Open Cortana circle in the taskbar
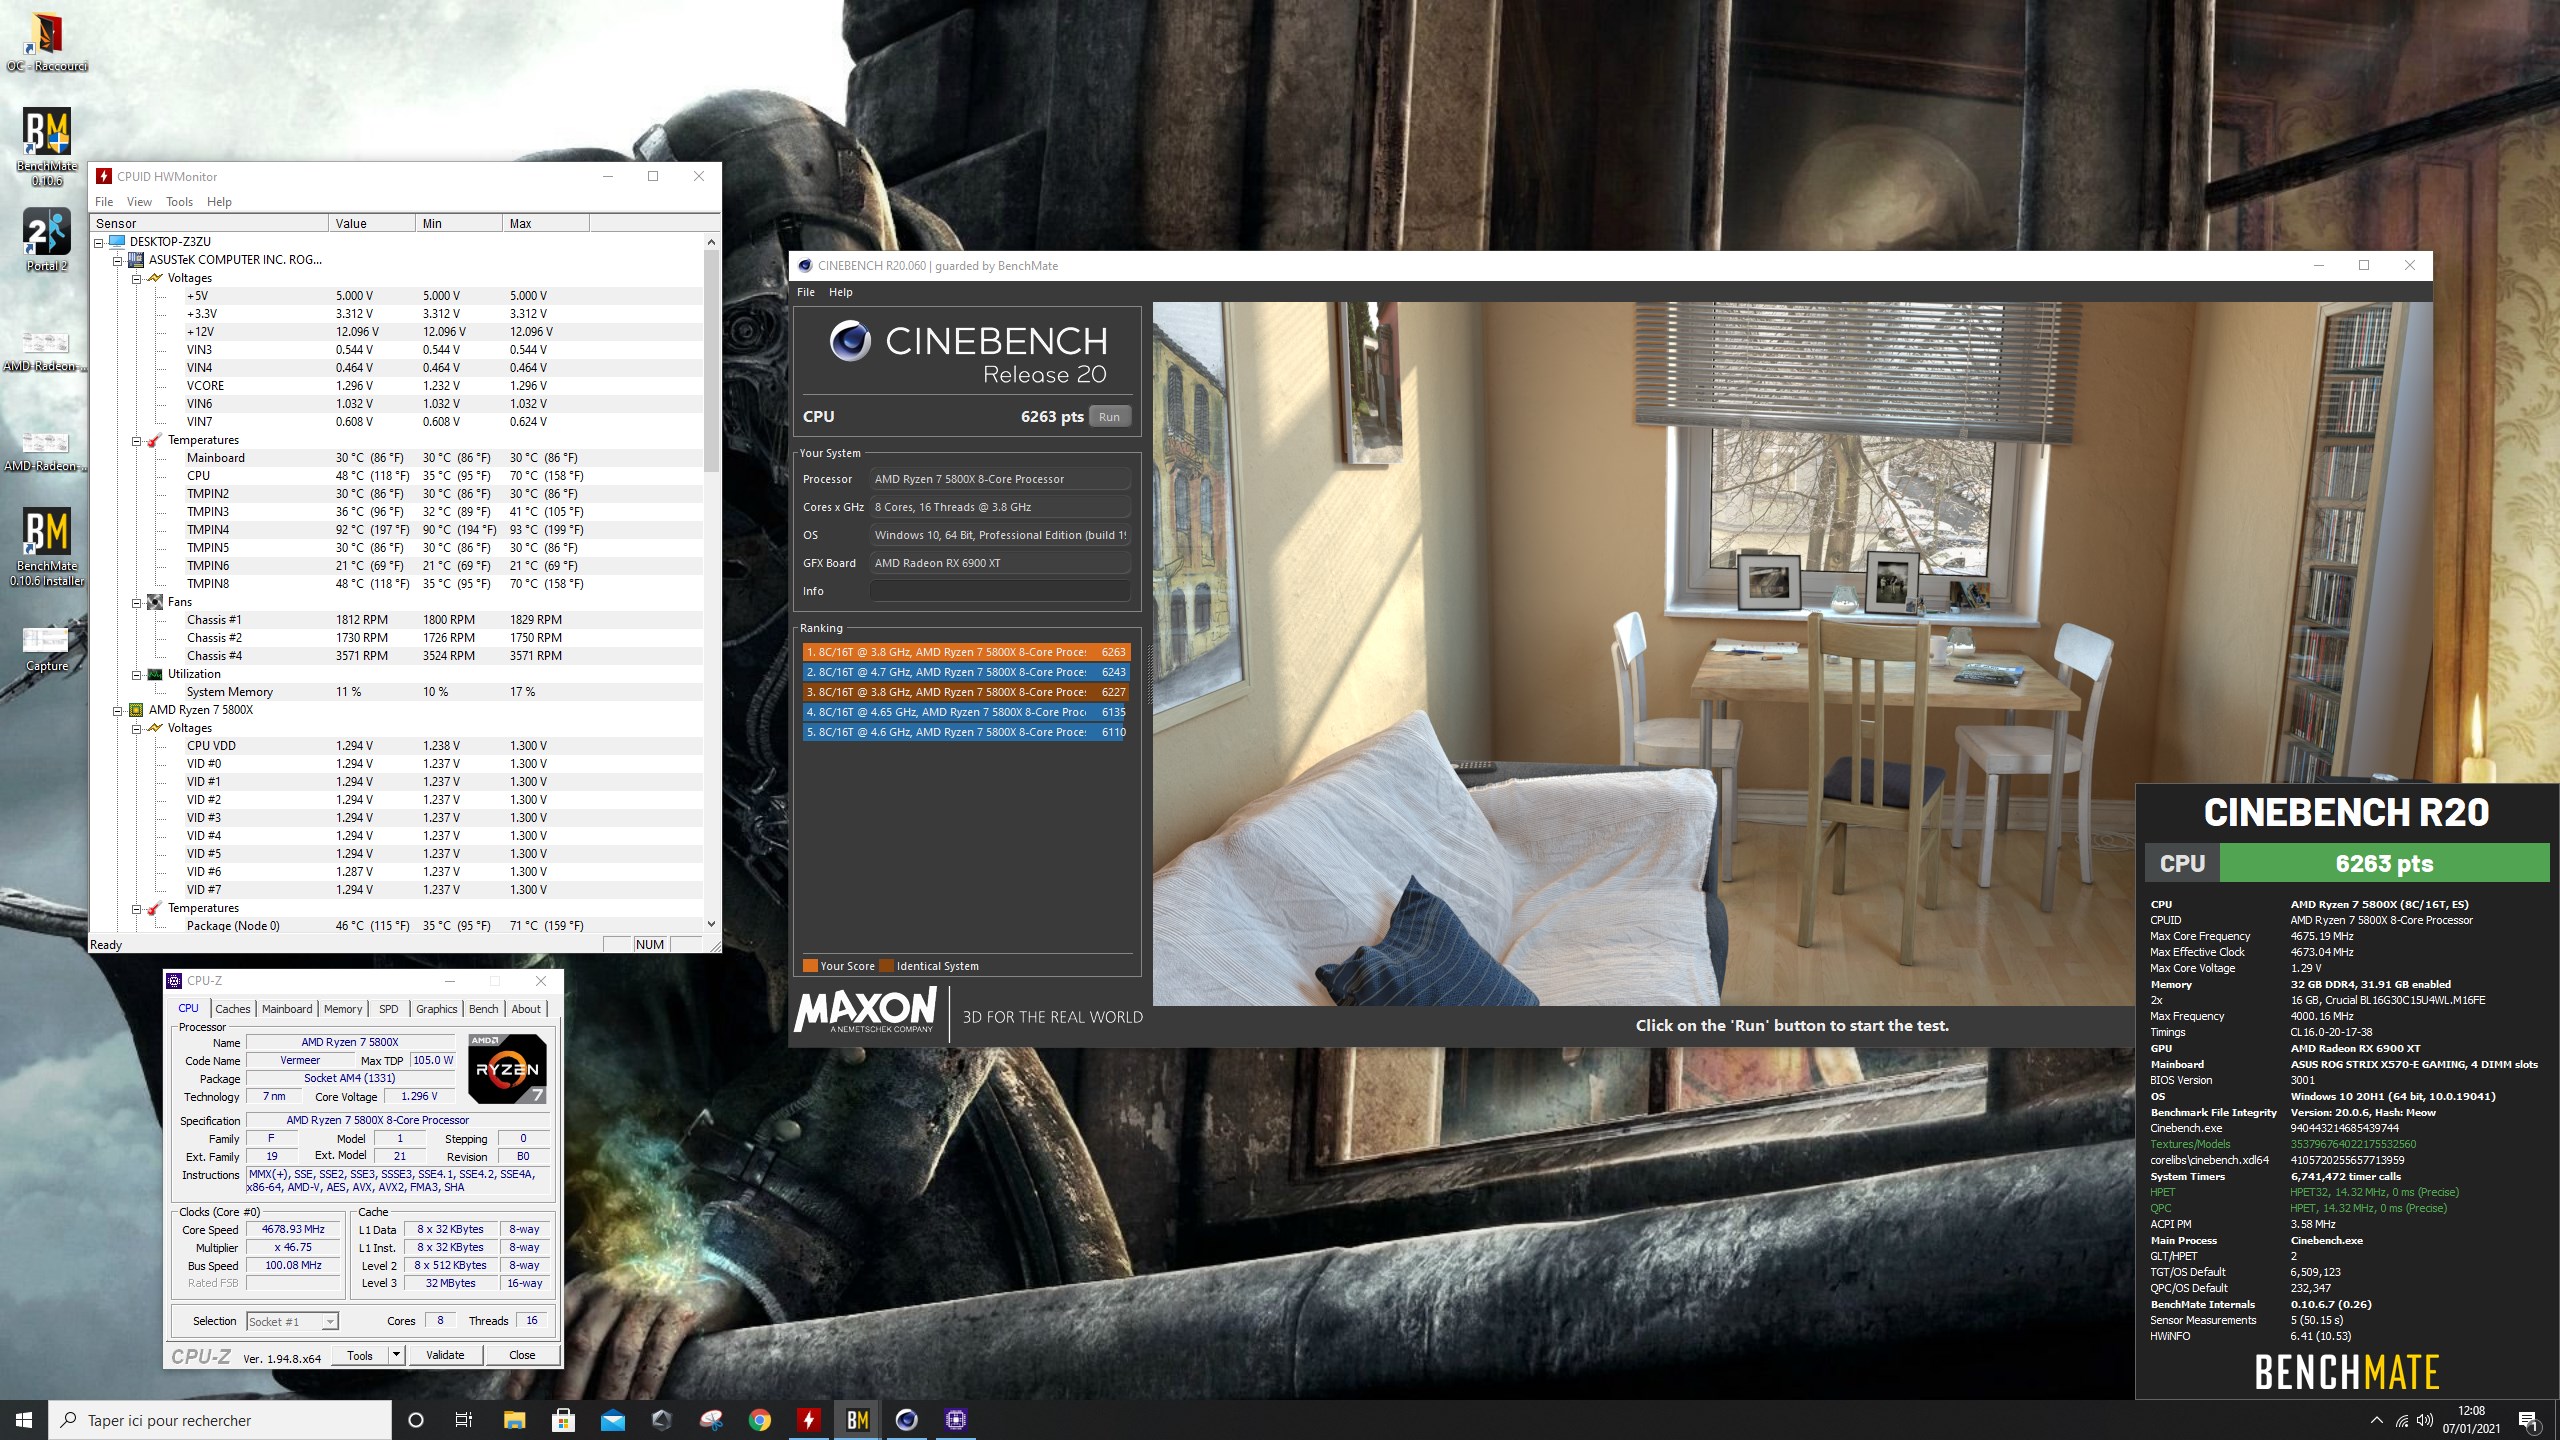Image resolution: width=2560 pixels, height=1440 pixels. click(416, 1420)
